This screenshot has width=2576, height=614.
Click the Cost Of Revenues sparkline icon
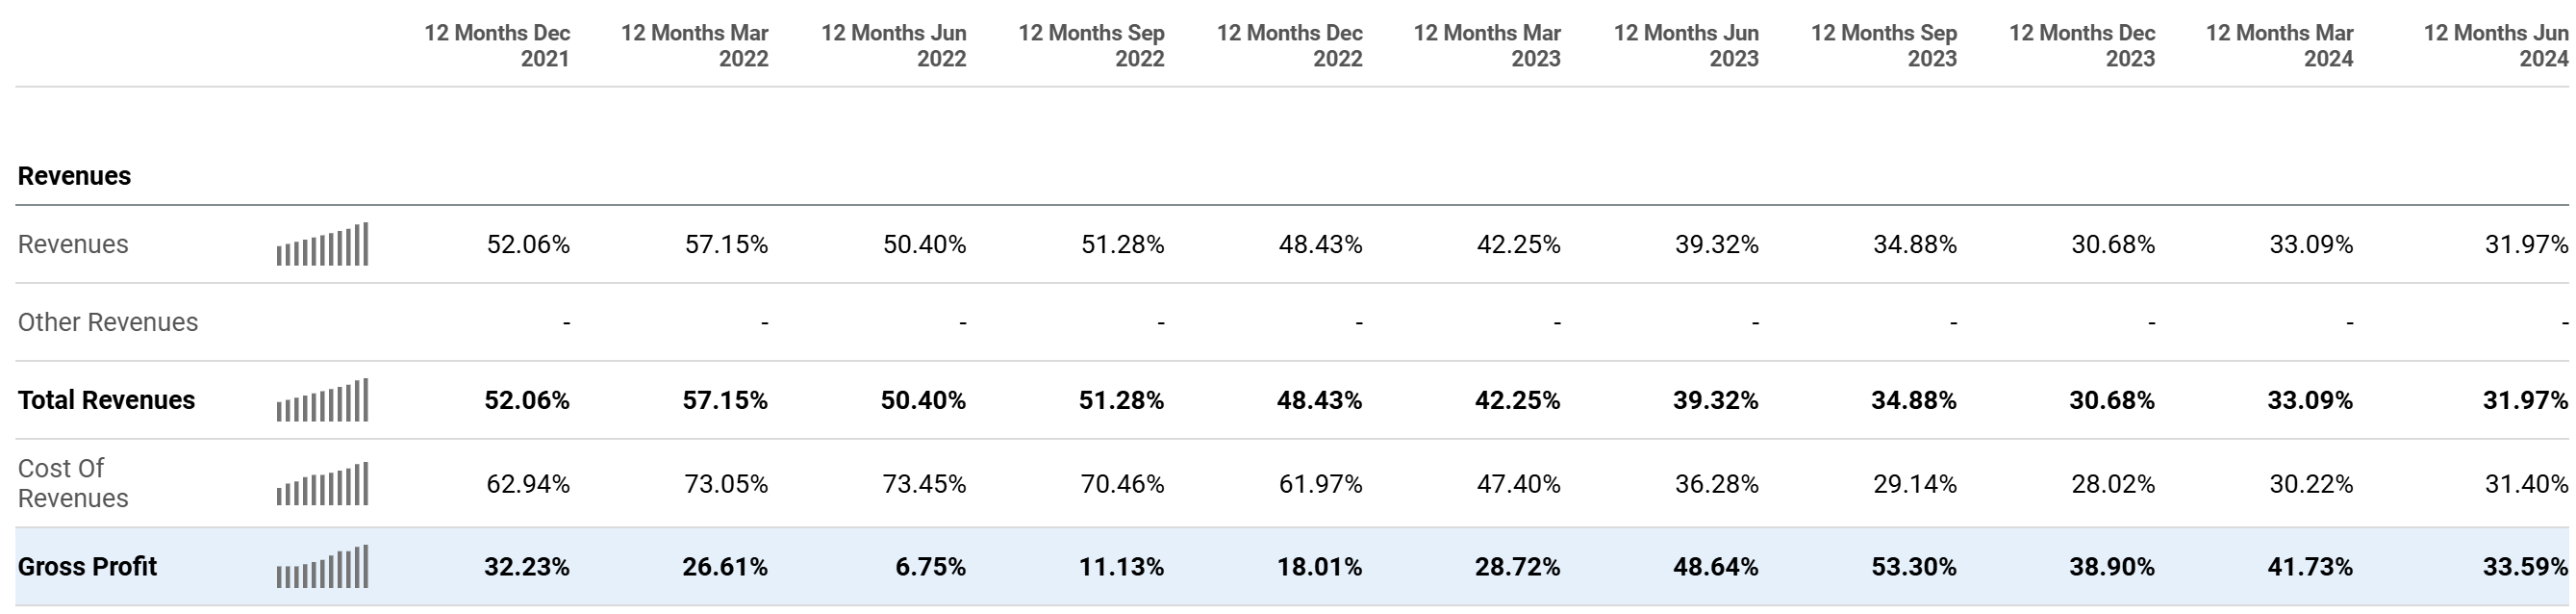pos(322,484)
